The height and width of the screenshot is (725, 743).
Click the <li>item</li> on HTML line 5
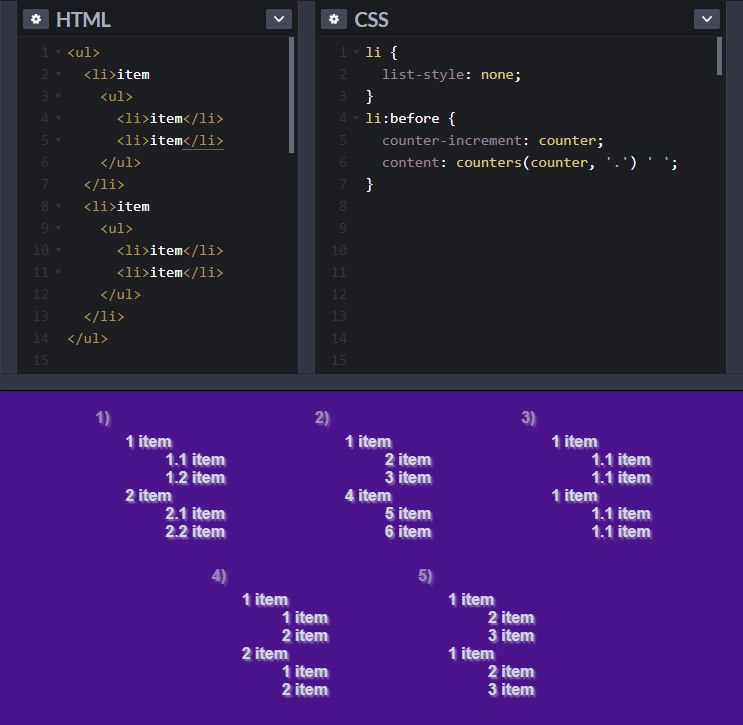click(170, 140)
